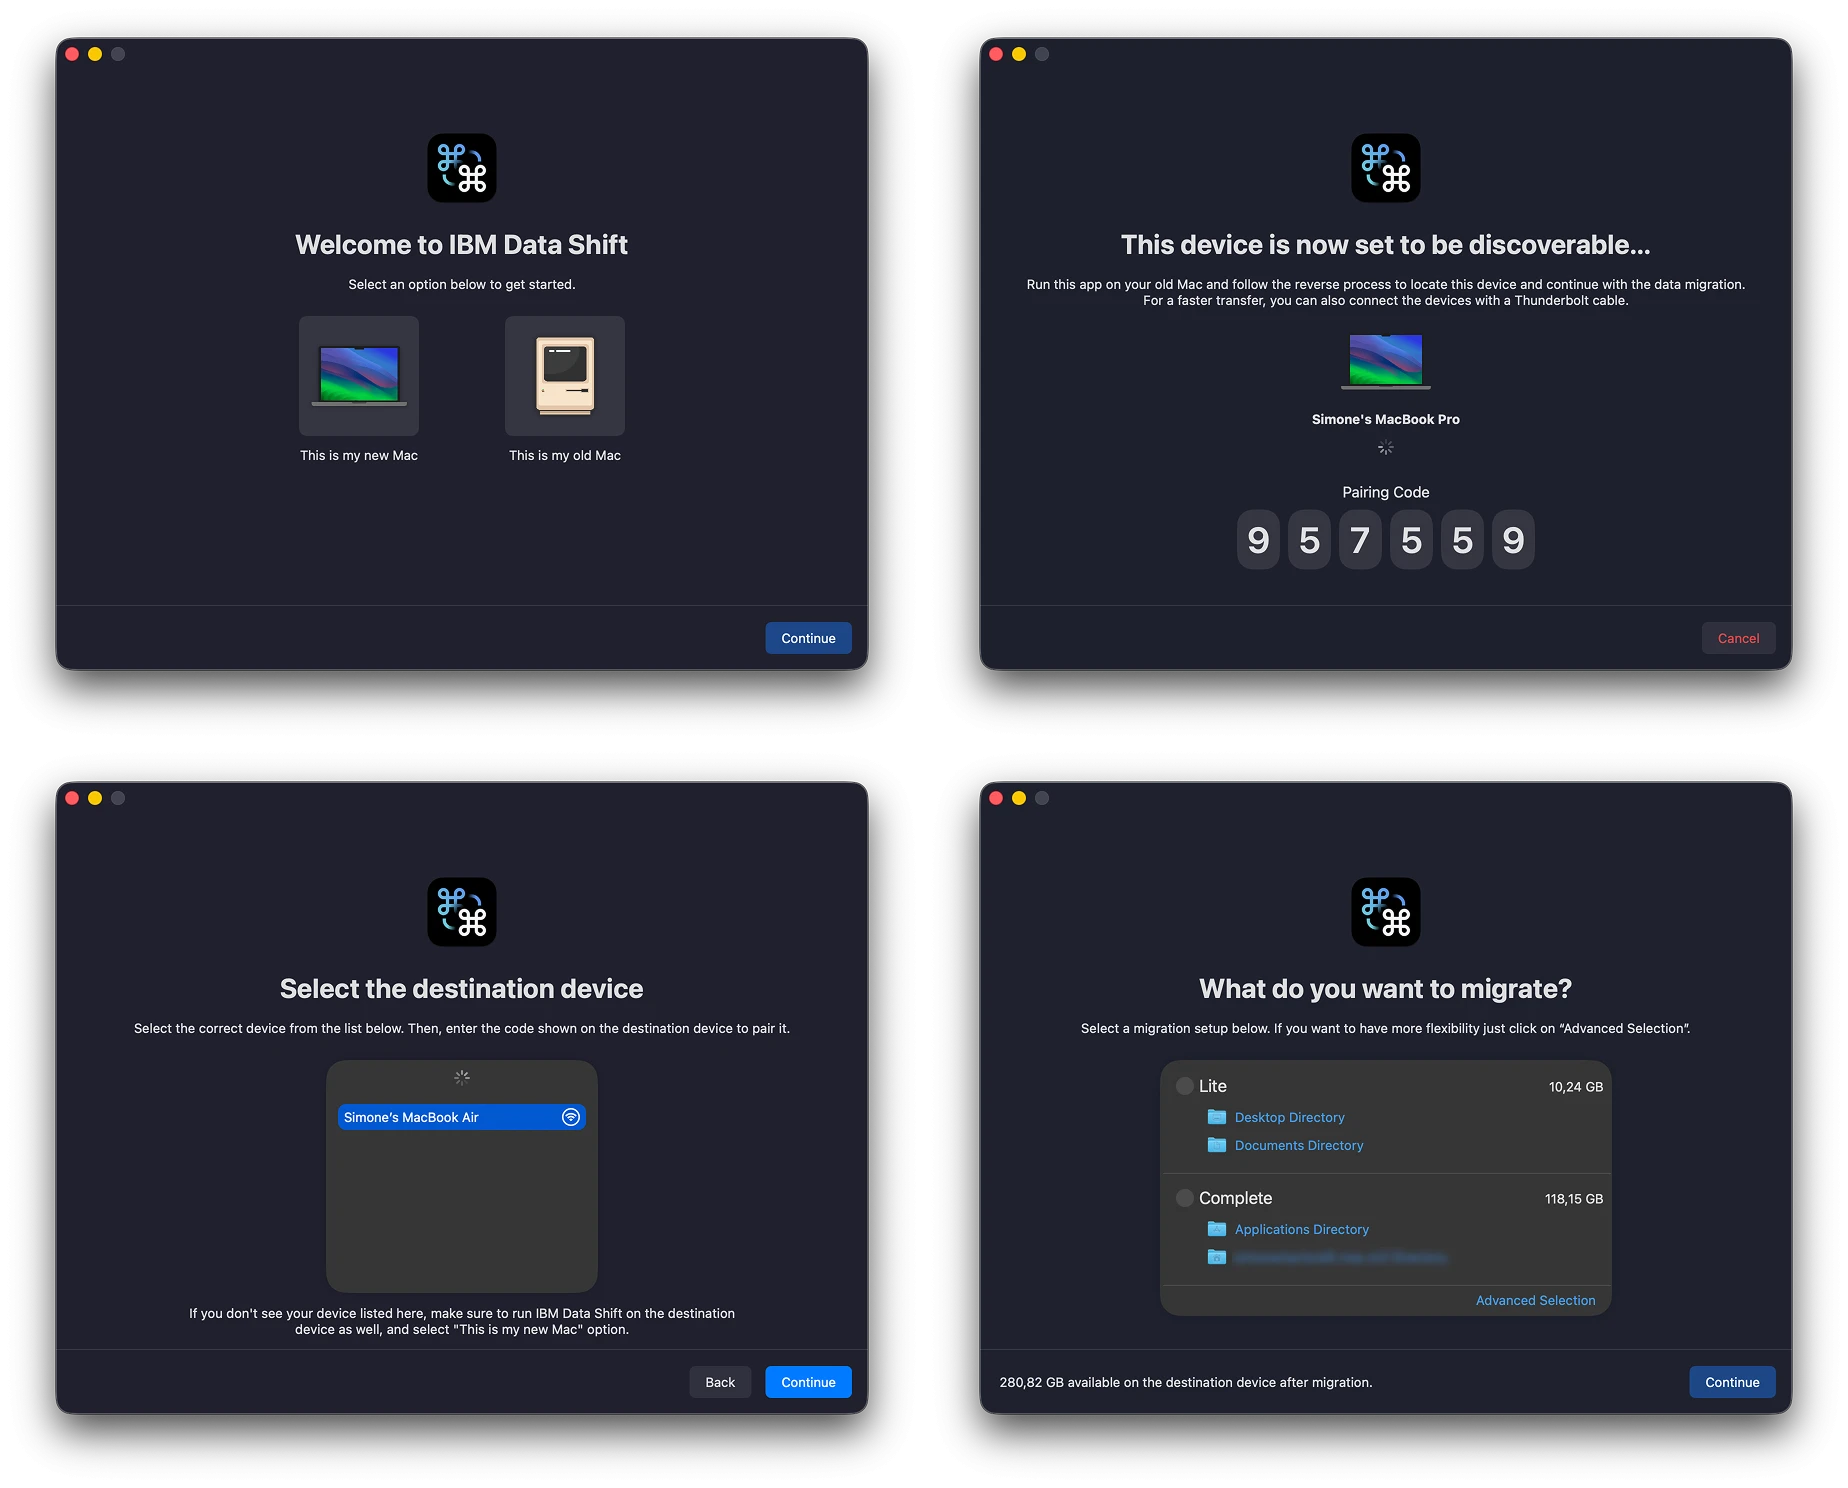The width and height of the screenshot is (1848, 1488).
Task: Click the Wi-Fi icon on MacBook Air row
Action: pos(571,1117)
